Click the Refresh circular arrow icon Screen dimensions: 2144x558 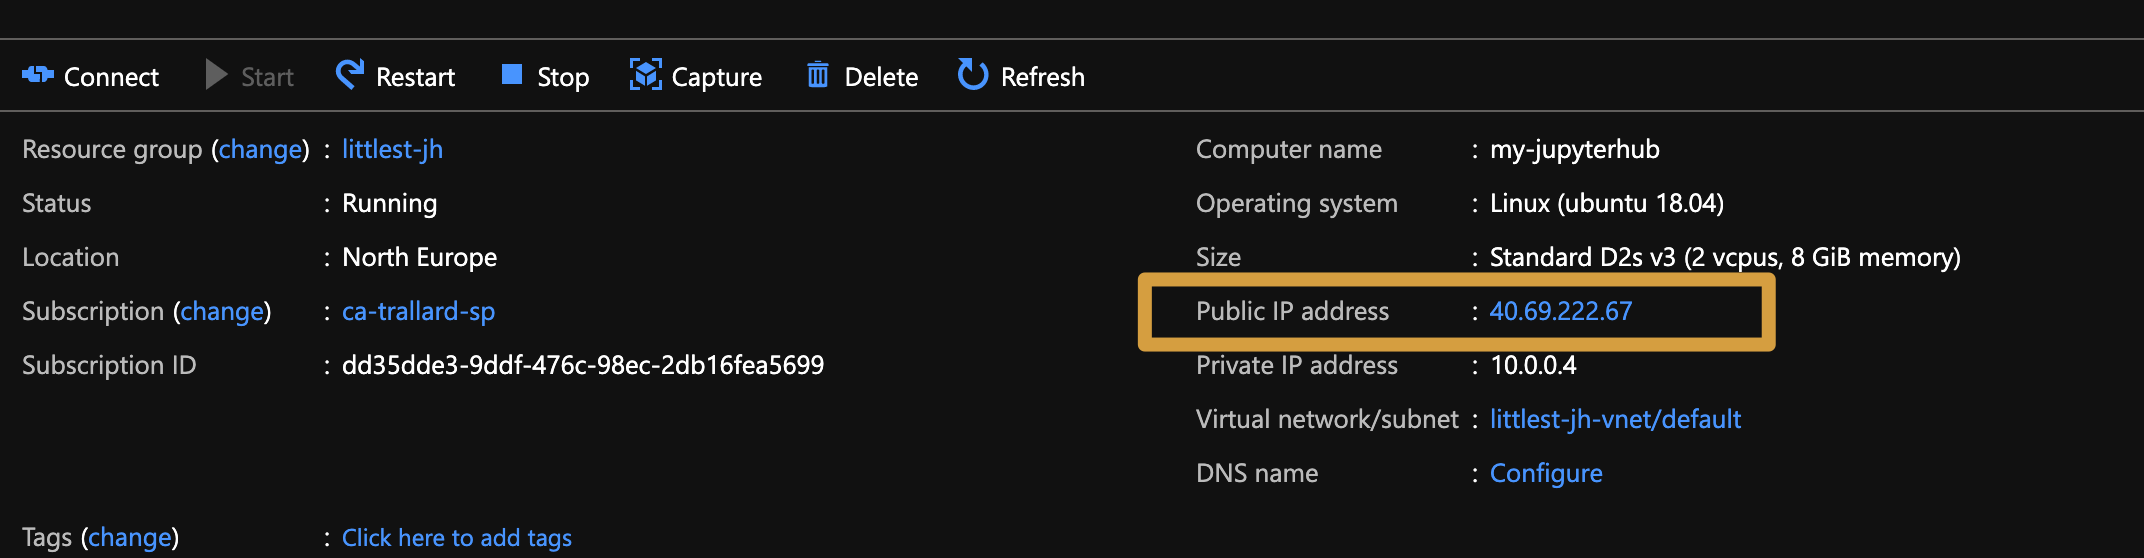point(972,75)
